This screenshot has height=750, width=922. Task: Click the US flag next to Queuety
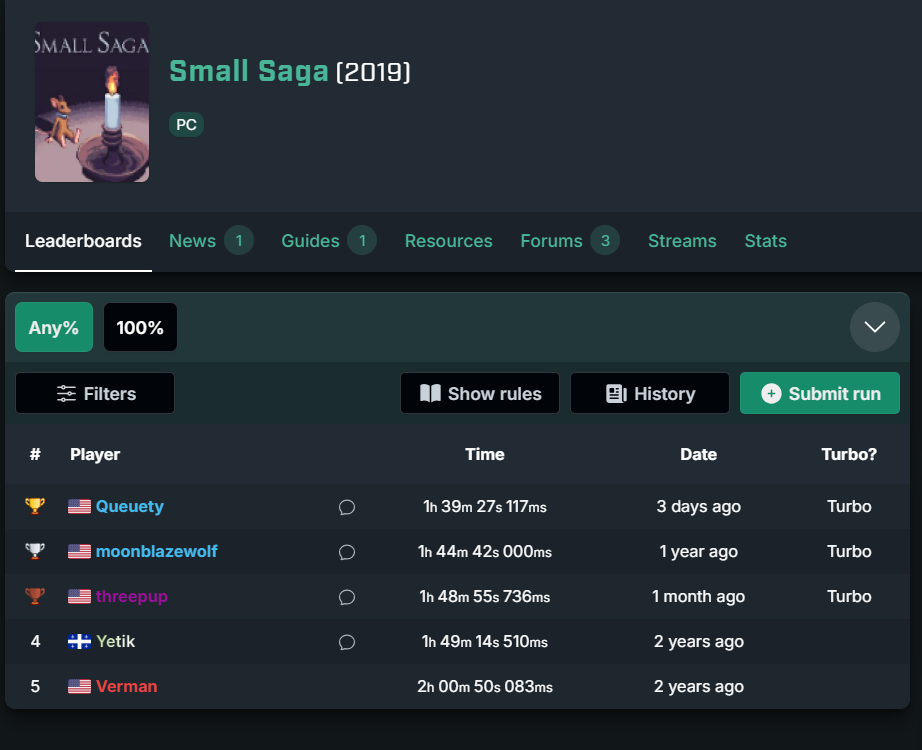click(79, 506)
